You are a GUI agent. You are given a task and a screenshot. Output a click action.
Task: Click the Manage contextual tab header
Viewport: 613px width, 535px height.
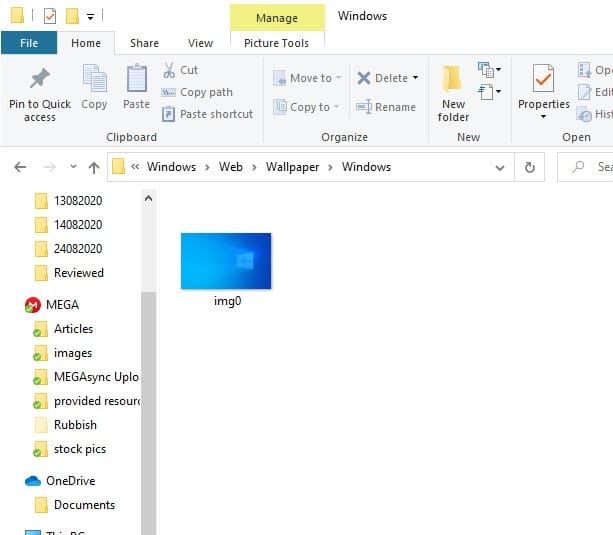point(277,18)
